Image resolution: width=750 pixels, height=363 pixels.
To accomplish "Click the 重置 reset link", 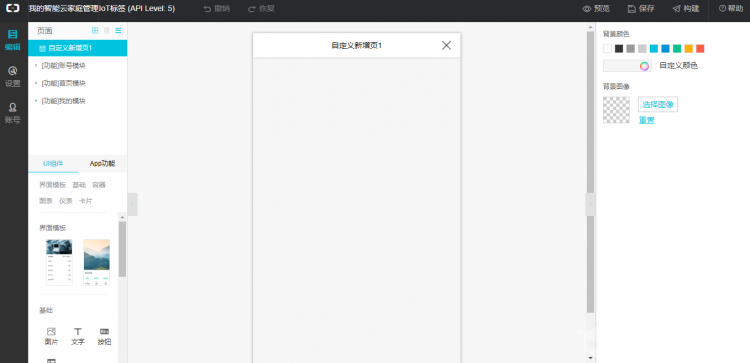I will [x=647, y=120].
